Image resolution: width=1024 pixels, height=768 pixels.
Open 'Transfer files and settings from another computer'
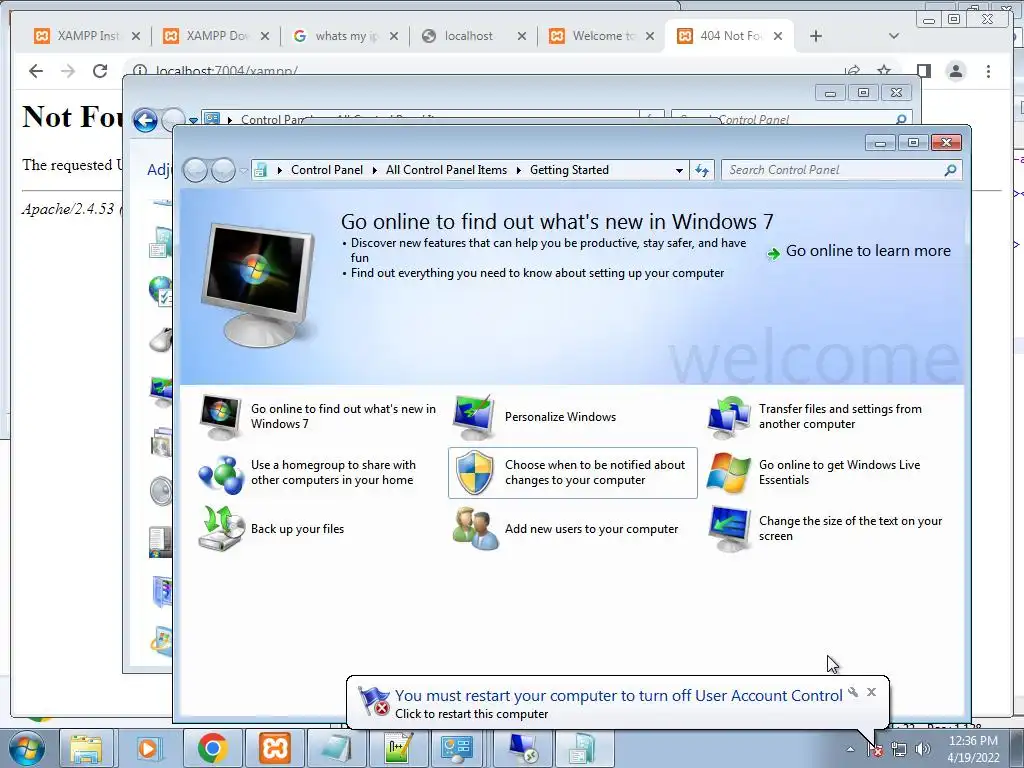coord(825,417)
